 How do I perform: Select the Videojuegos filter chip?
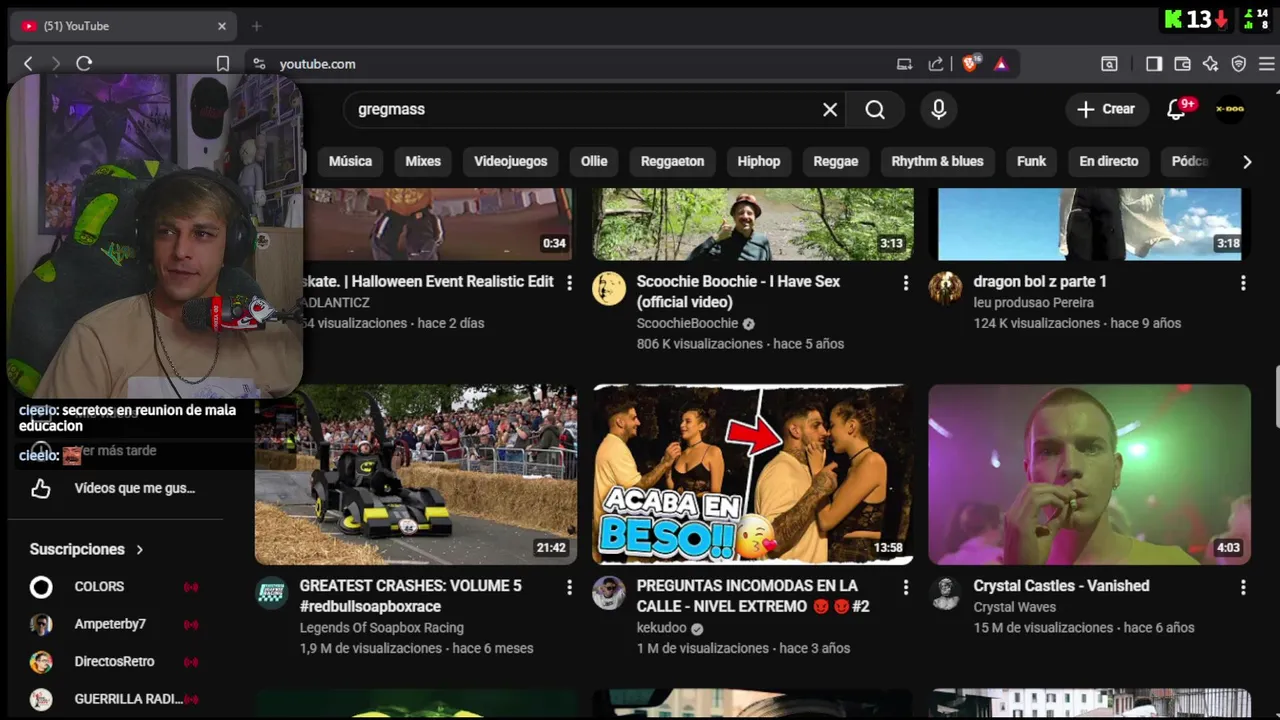[511, 161]
